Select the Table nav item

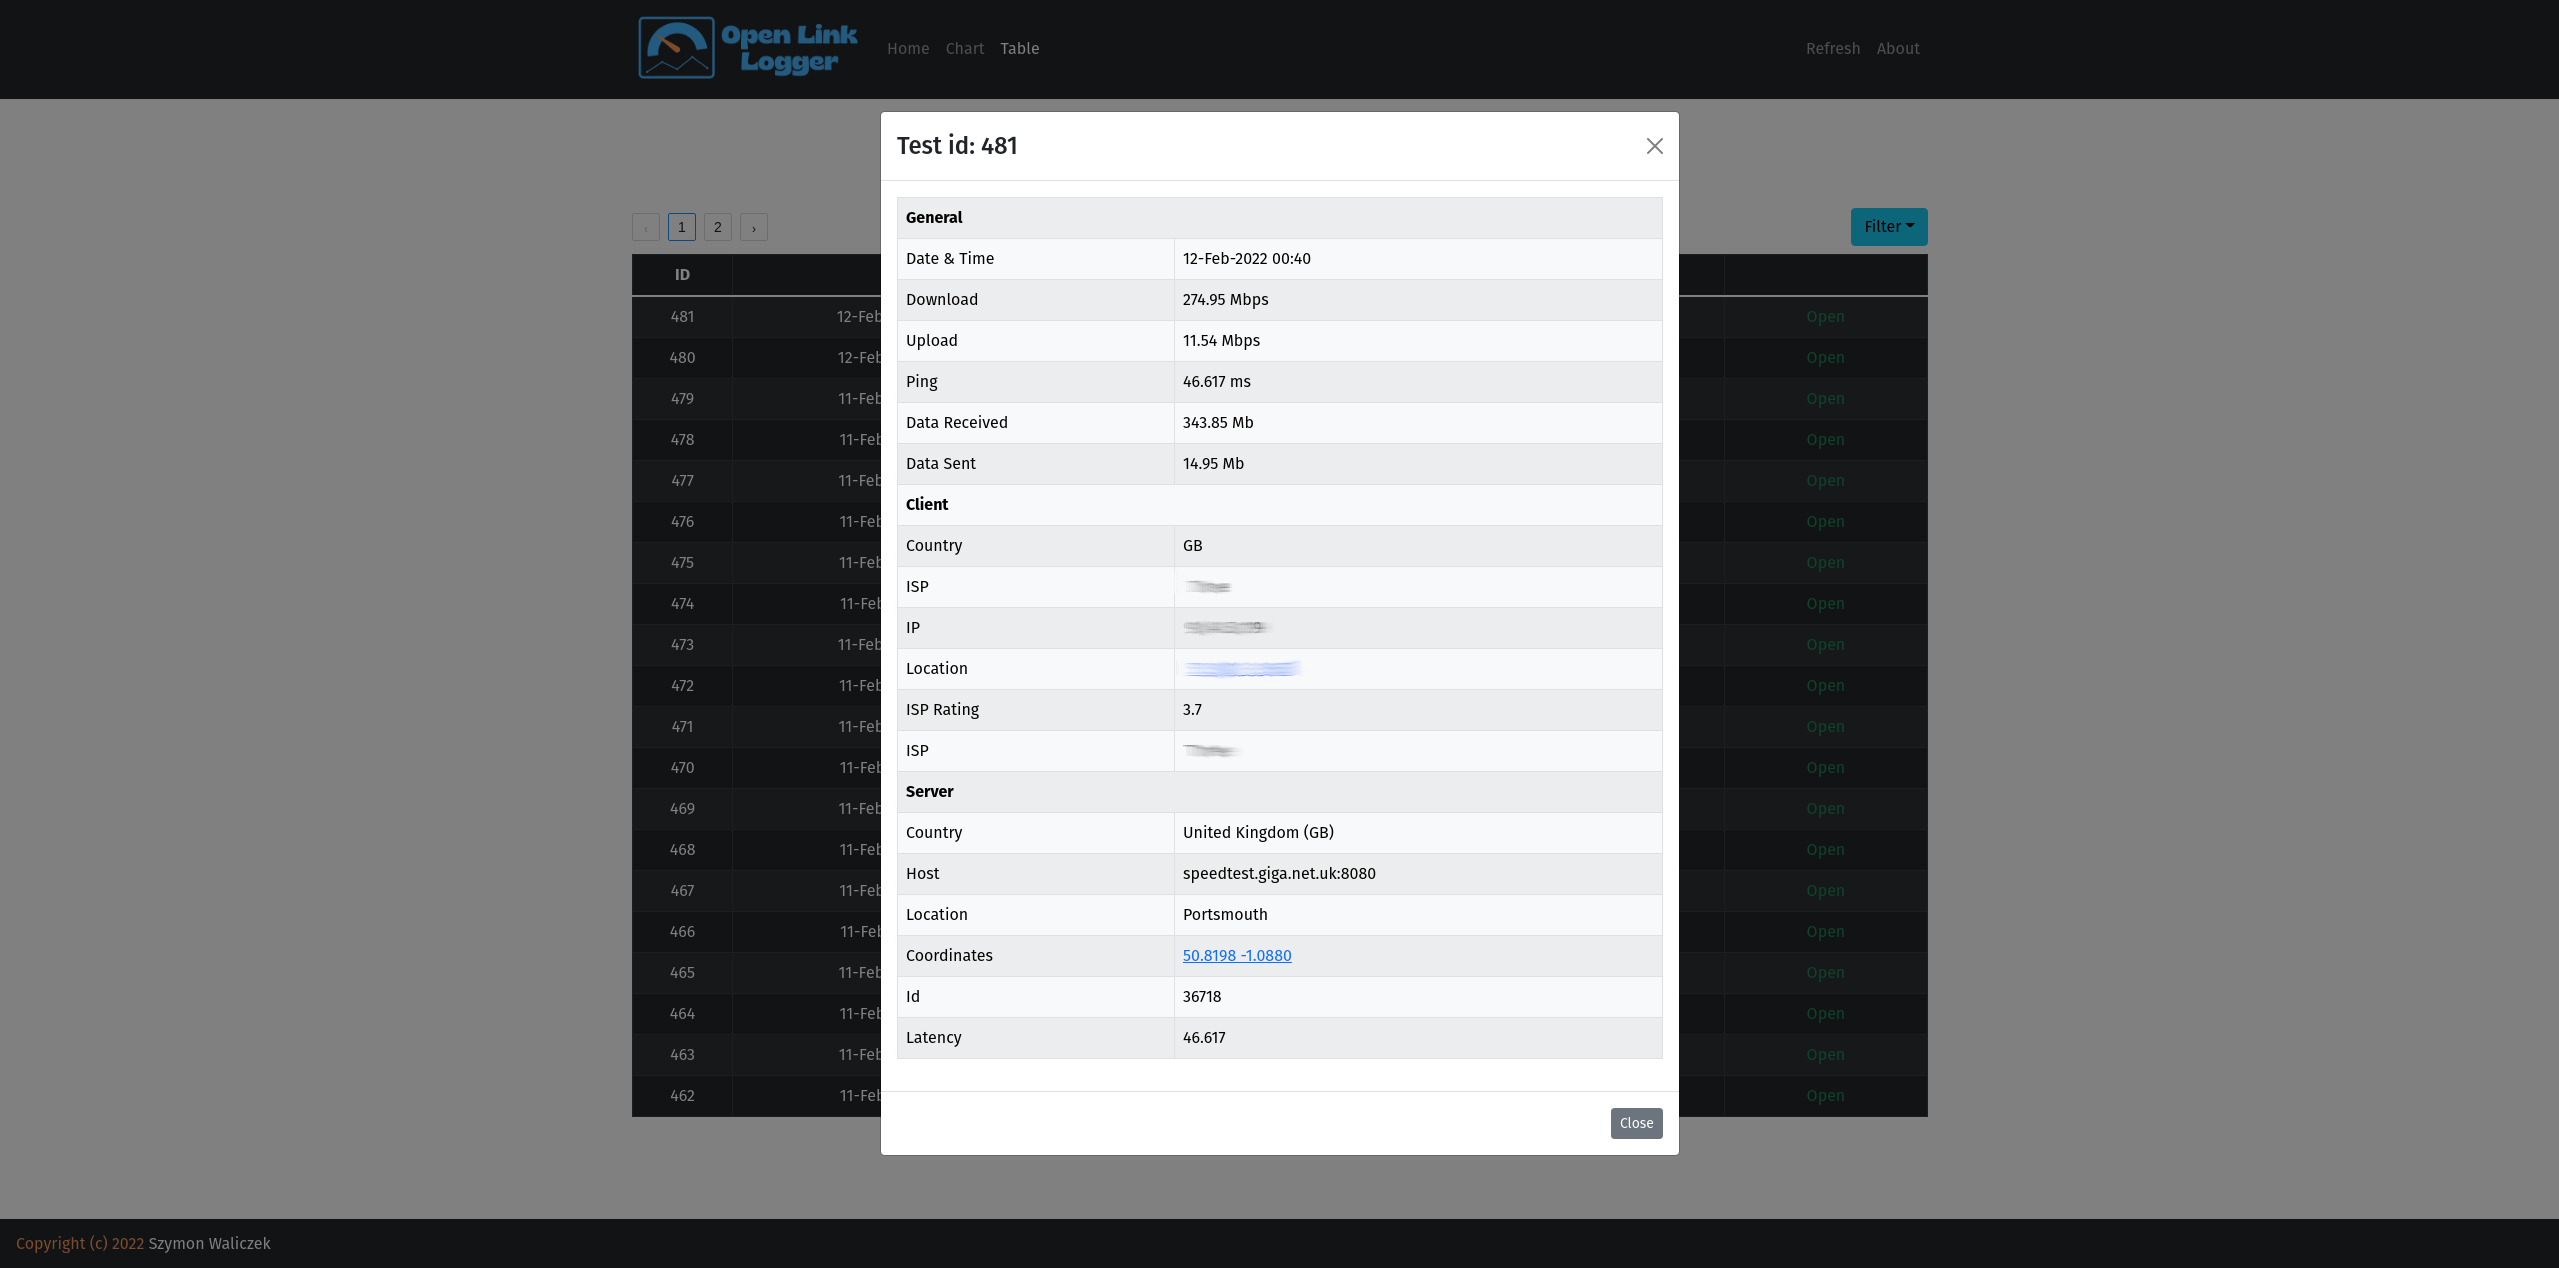(x=1019, y=49)
